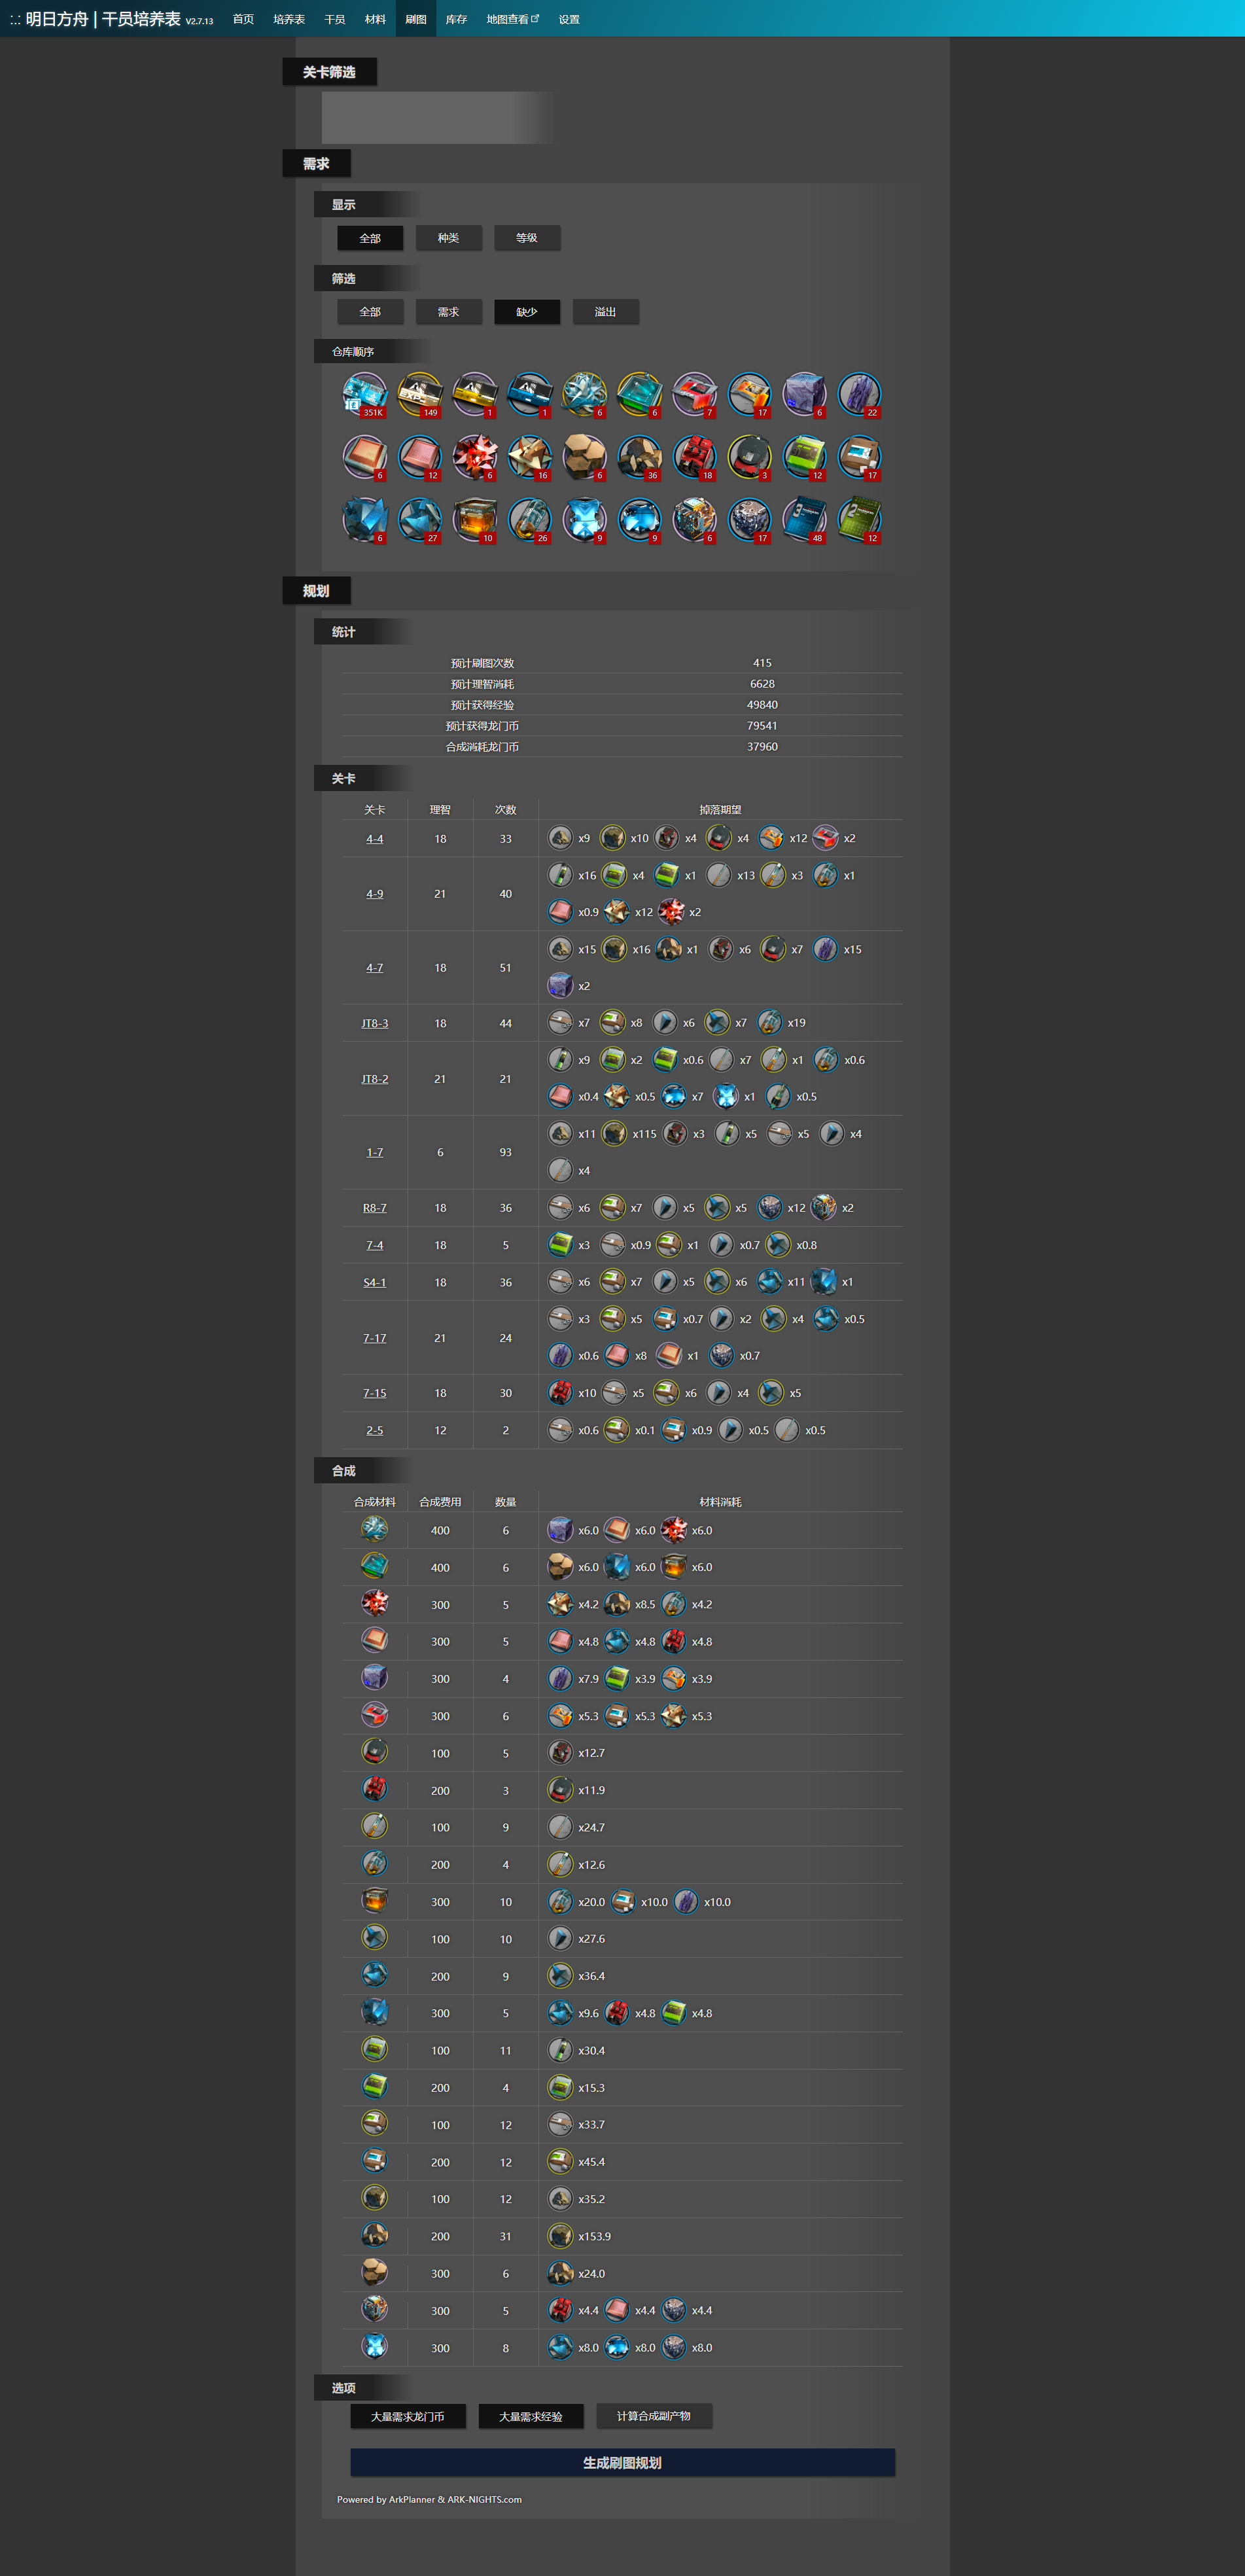Select the gold battle record icon marked 149
The width and height of the screenshot is (1245, 2576).
coord(419,394)
